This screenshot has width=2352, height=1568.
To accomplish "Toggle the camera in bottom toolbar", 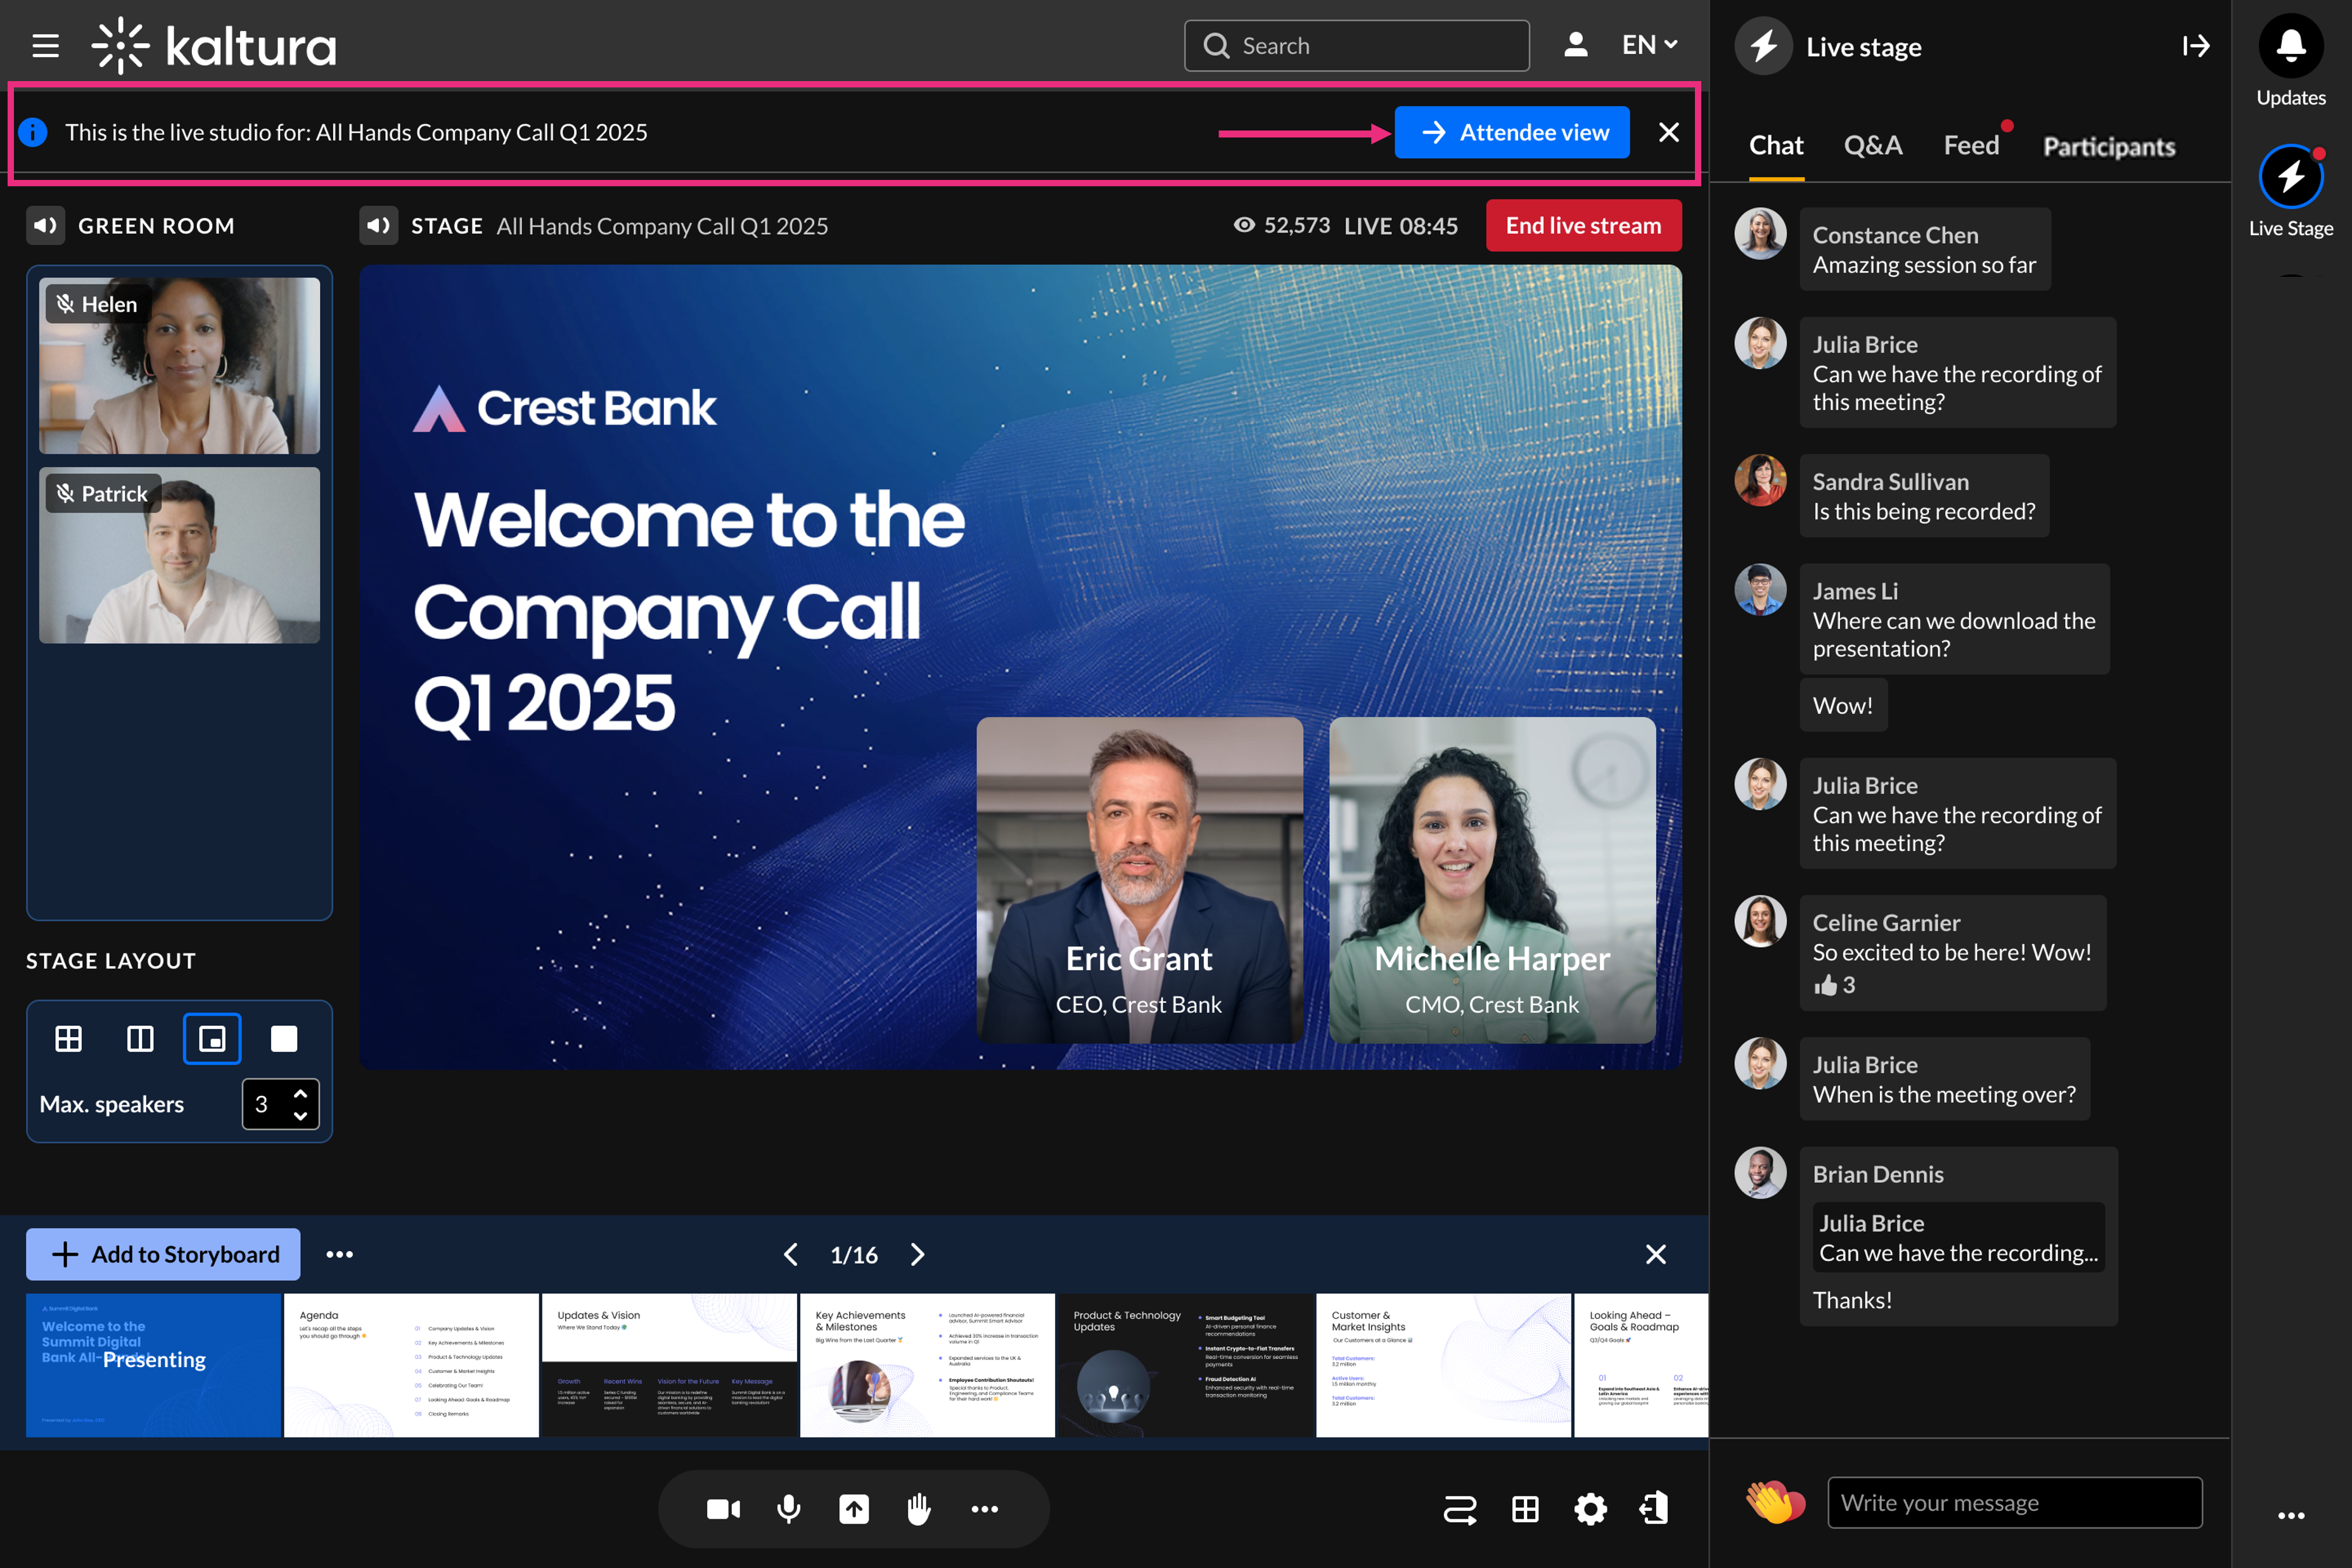I will pyautogui.click(x=723, y=1509).
